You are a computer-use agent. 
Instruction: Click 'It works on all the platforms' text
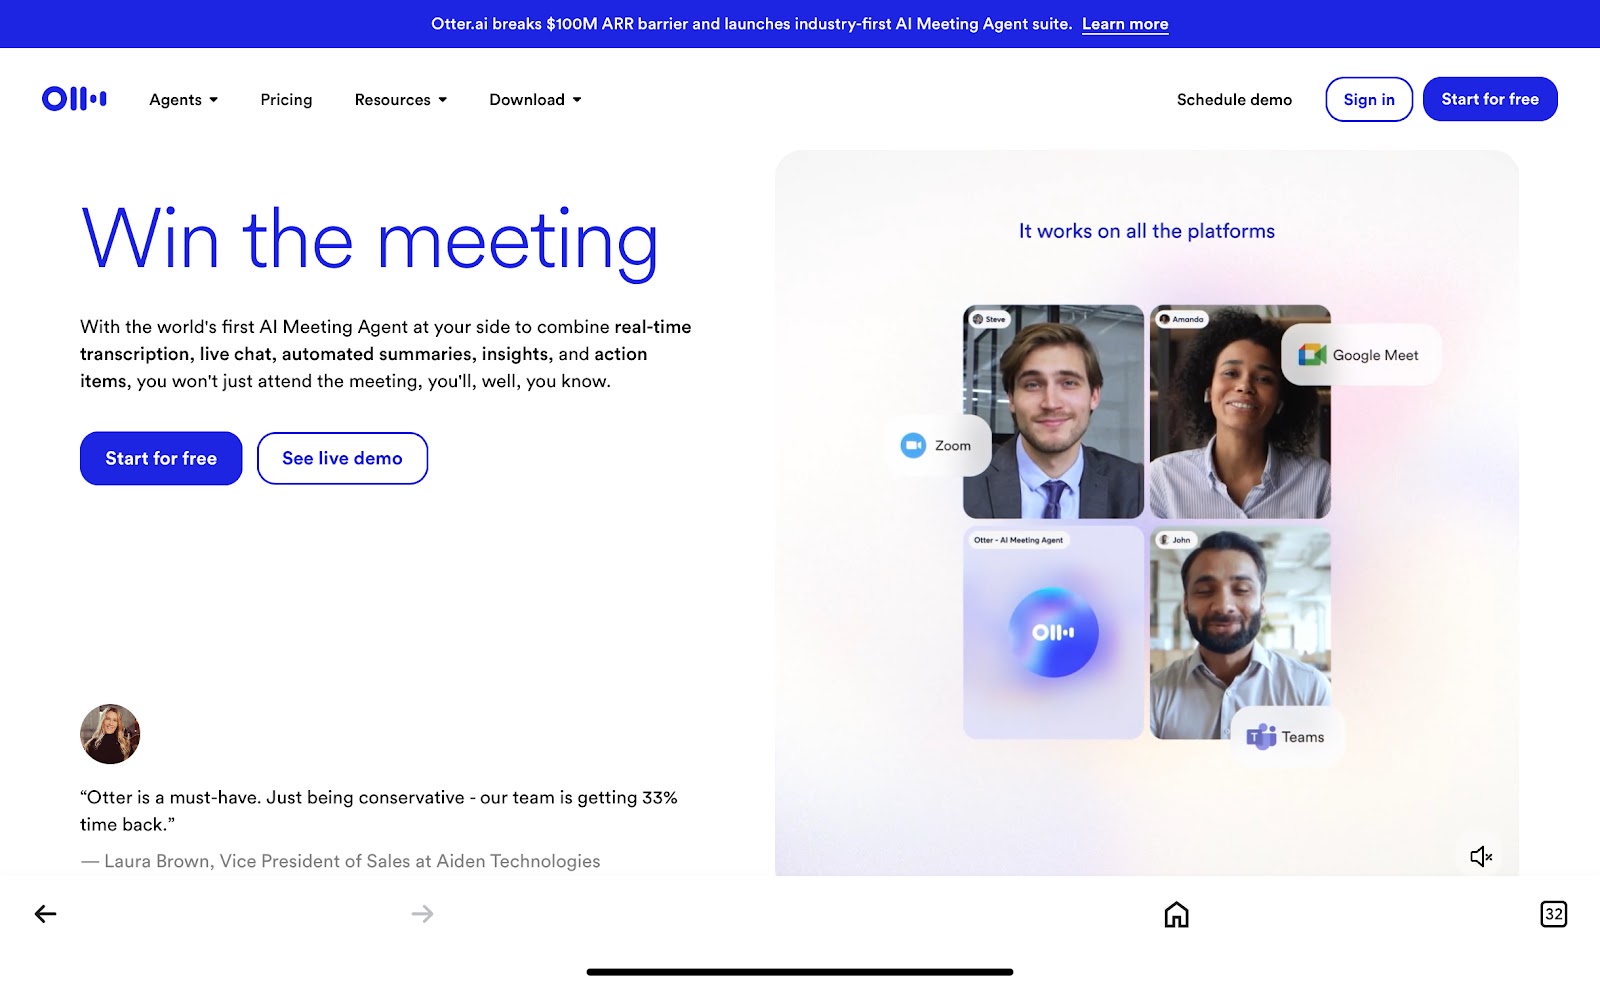click(x=1147, y=231)
